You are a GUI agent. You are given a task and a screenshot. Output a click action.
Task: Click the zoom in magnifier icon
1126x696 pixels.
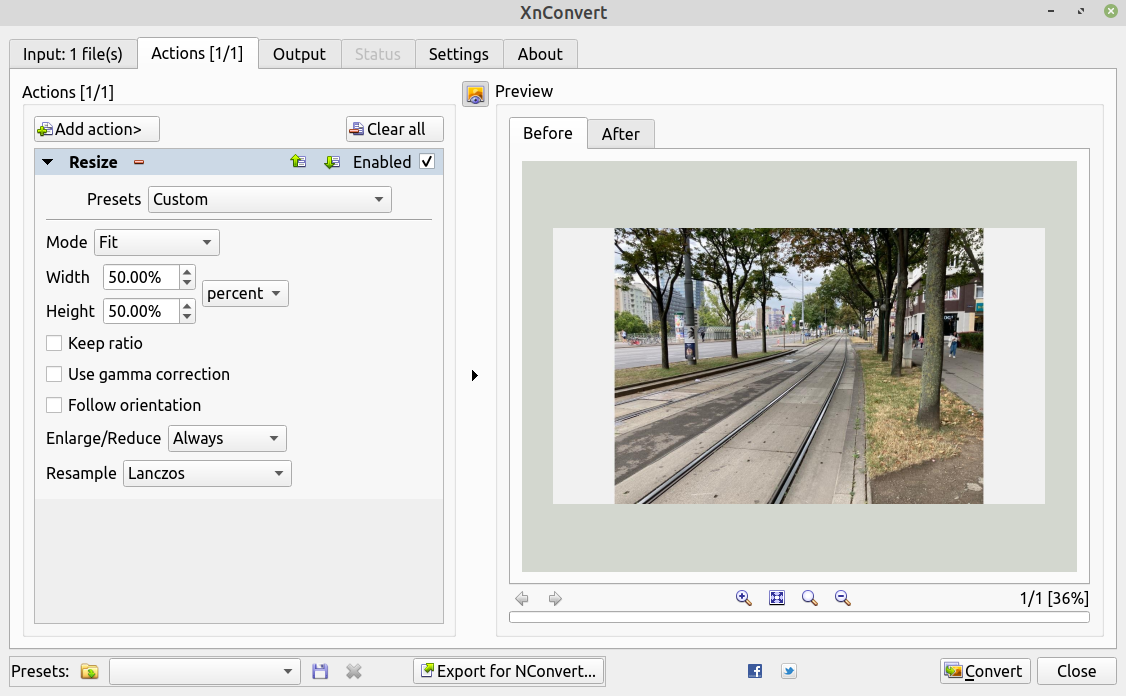pos(743,598)
